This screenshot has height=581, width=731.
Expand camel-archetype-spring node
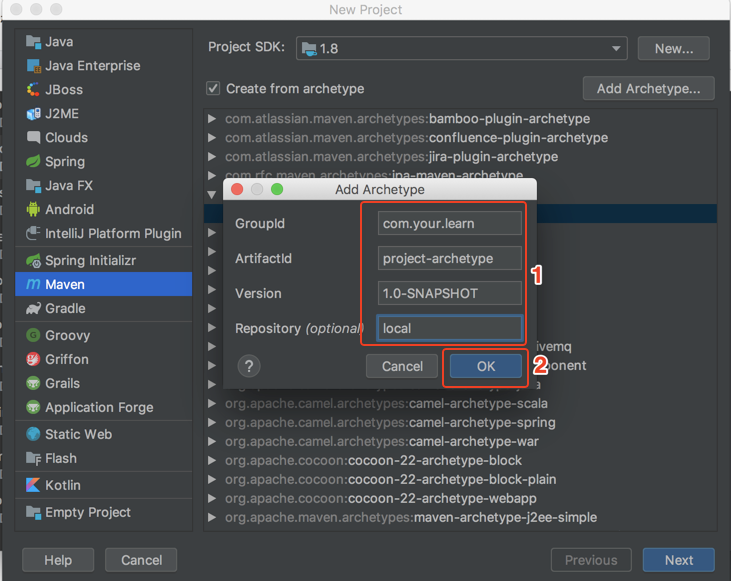[212, 422]
